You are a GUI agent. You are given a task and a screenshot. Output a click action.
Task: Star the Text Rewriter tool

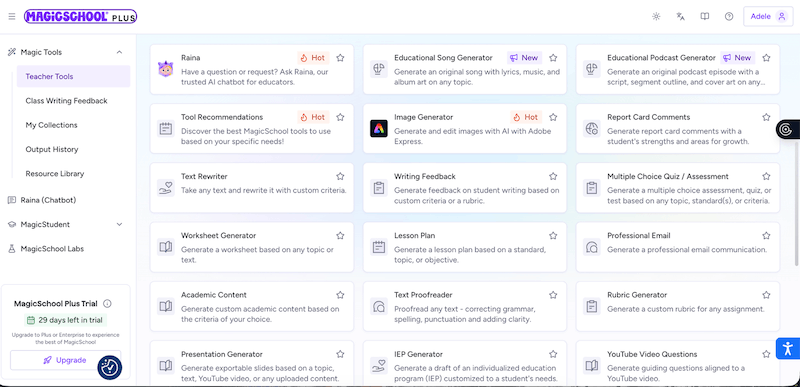pos(340,176)
